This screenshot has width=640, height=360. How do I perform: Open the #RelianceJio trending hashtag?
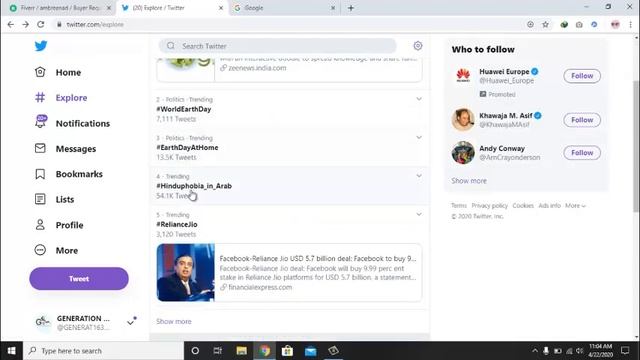click(177, 224)
